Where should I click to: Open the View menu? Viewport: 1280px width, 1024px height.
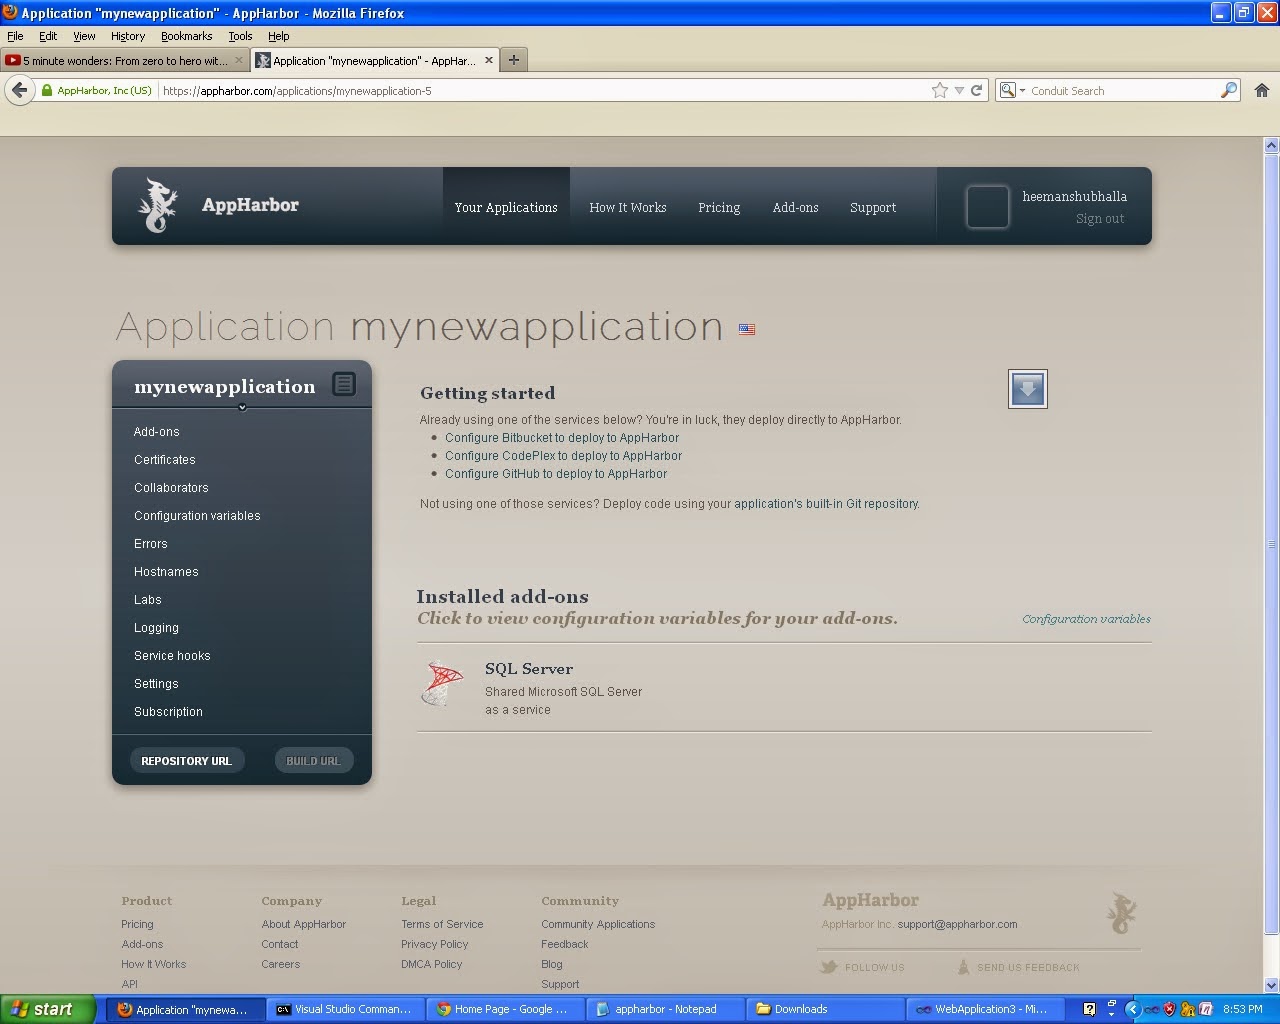[84, 36]
